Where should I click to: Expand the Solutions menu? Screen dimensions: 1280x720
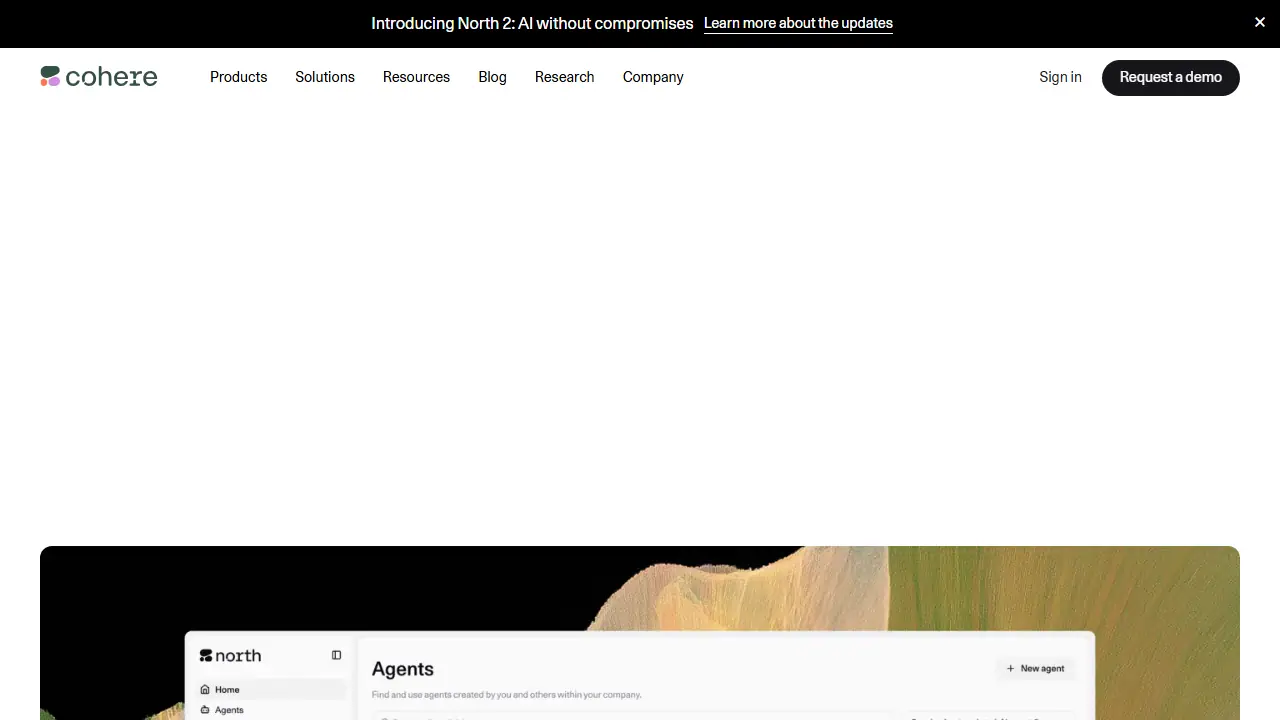(x=325, y=77)
